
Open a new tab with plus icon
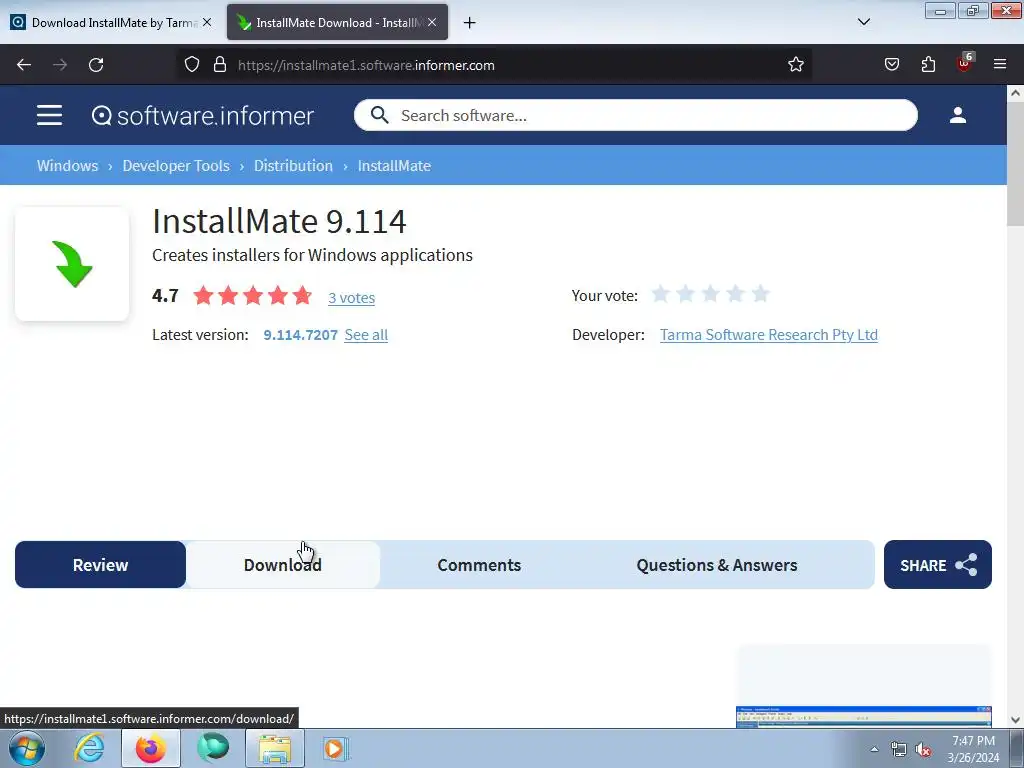click(469, 23)
